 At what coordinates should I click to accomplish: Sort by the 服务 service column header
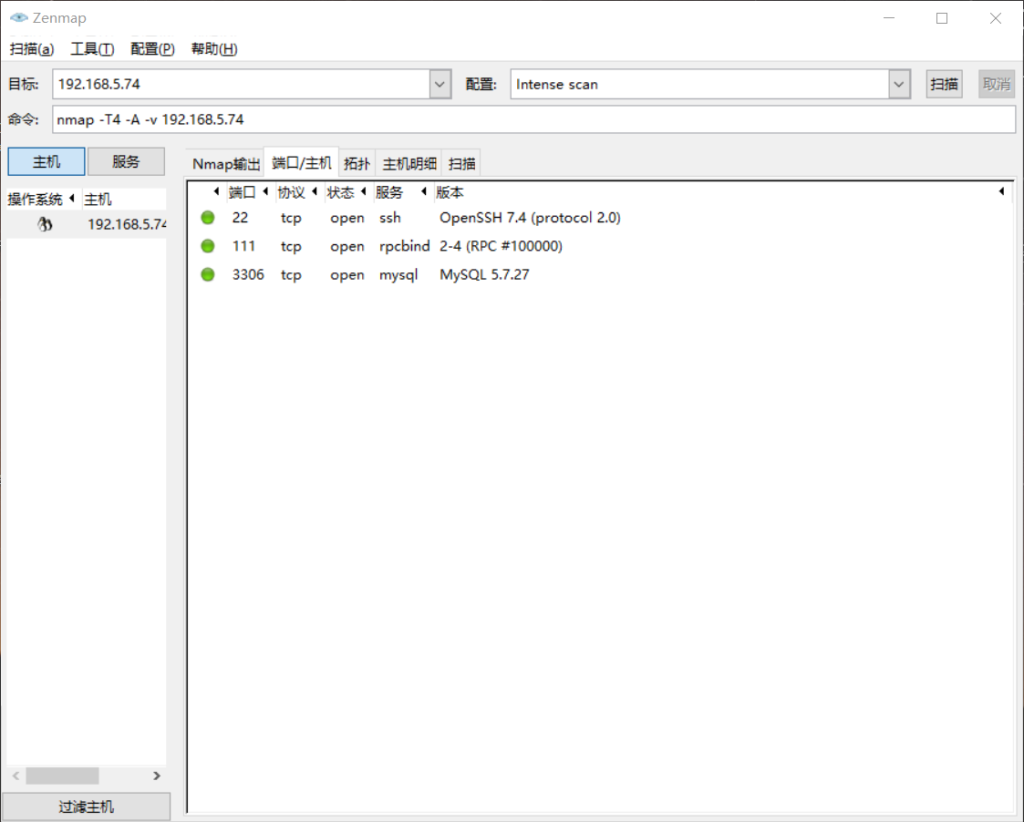point(389,192)
